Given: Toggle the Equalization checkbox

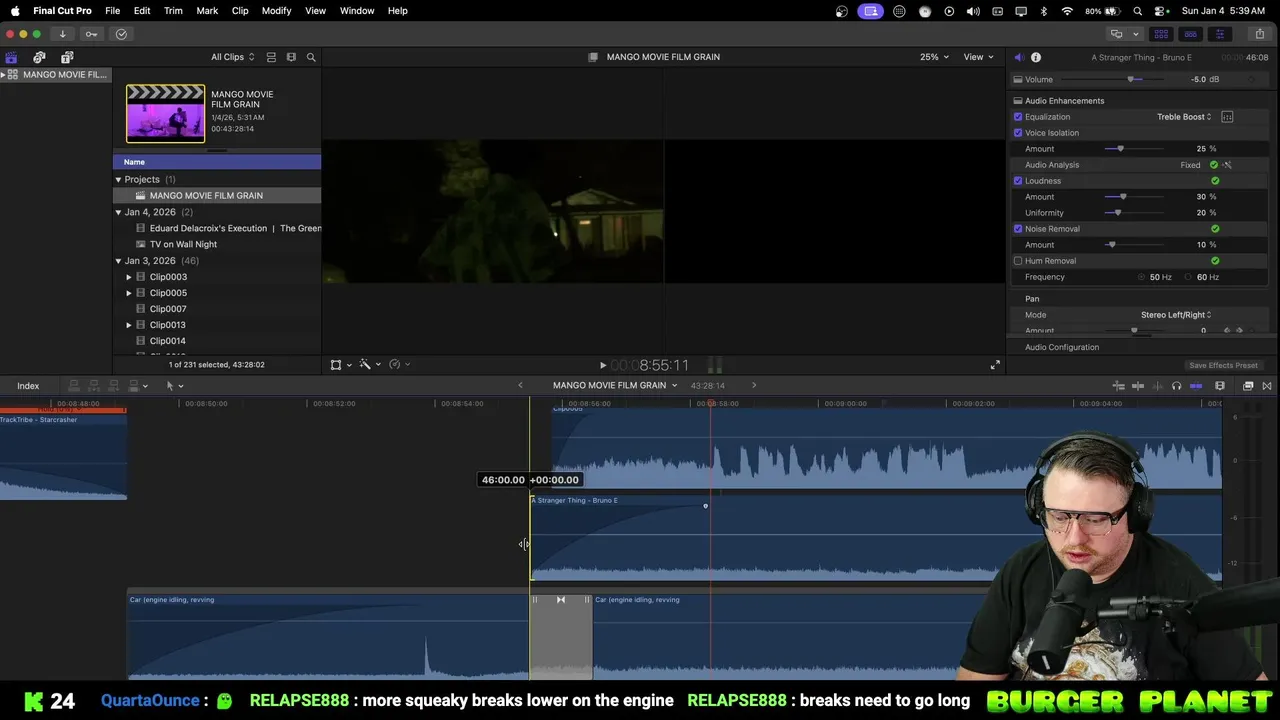Looking at the screenshot, I should (1018, 117).
